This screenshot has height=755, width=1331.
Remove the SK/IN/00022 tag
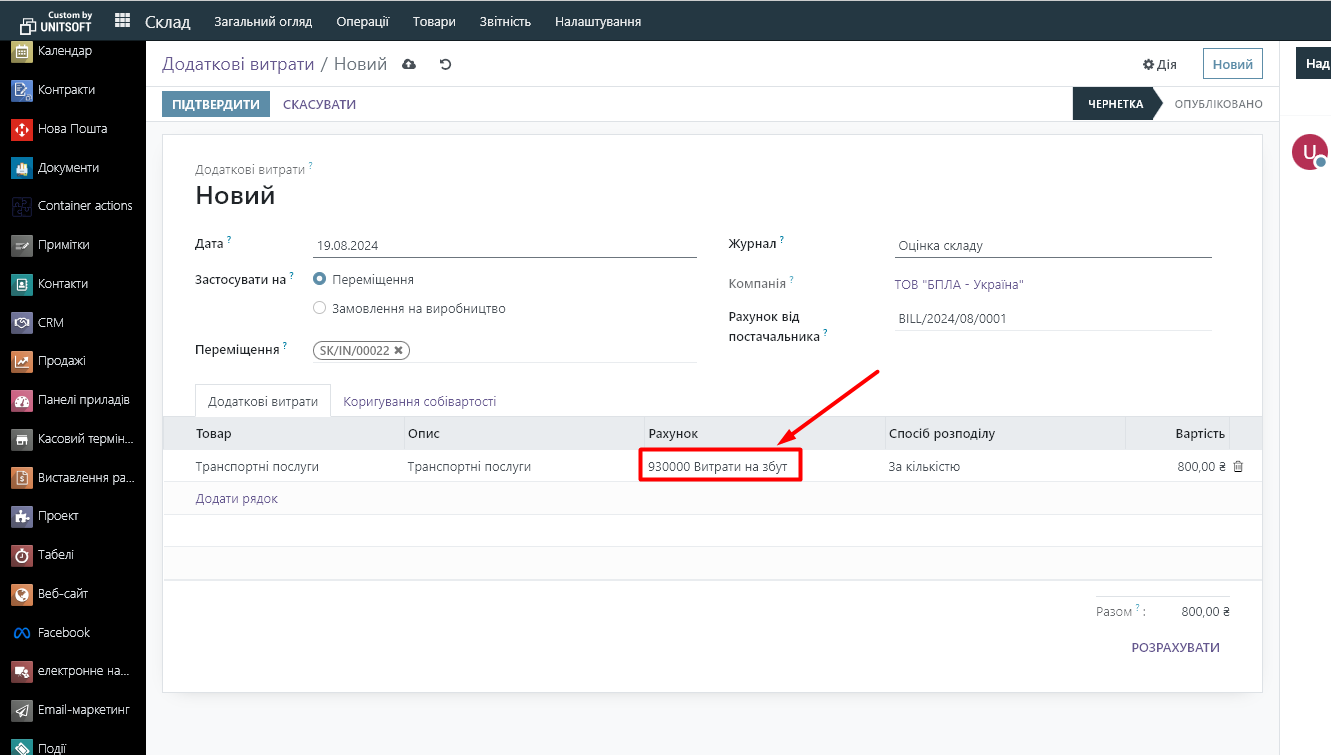tap(399, 350)
